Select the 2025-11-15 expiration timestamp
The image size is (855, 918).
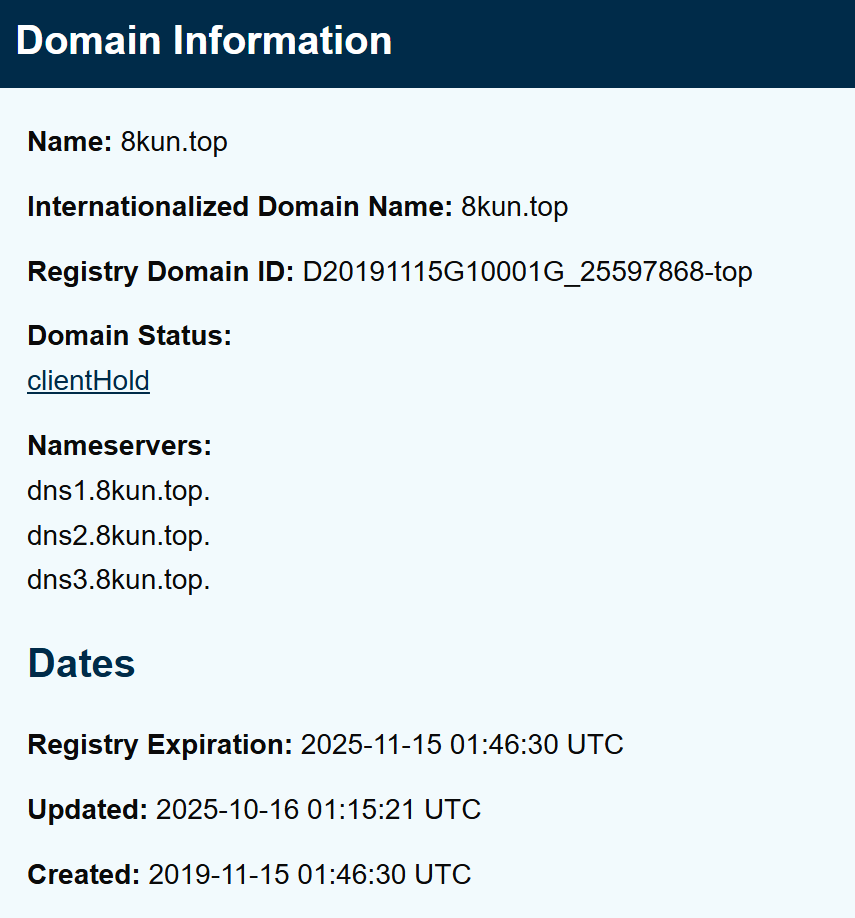click(462, 745)
